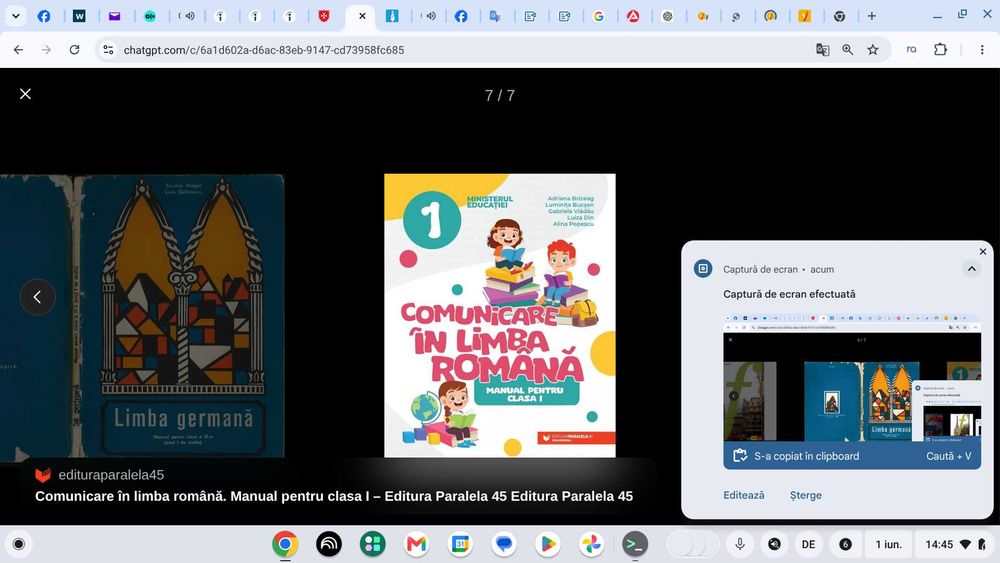Click the round tray icon next to DE
1000x563 pixels.
coord(774,544)
